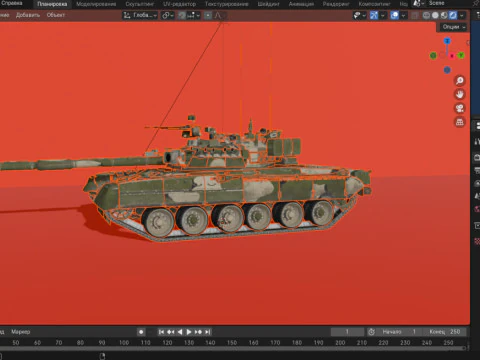
Task: Expand the overlays settings dropdown arrow
Action: click(x=403, y=15)
